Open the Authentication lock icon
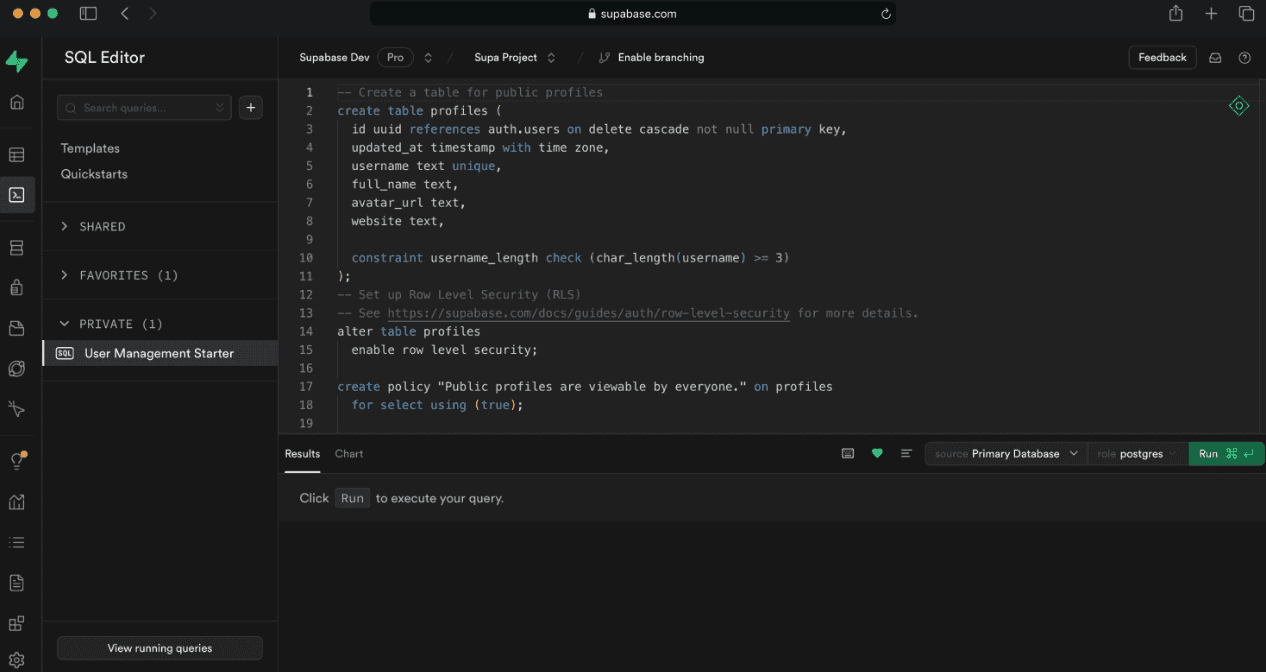The height and width of the screenshot is (672, 1266). click(x=16, y=287)
